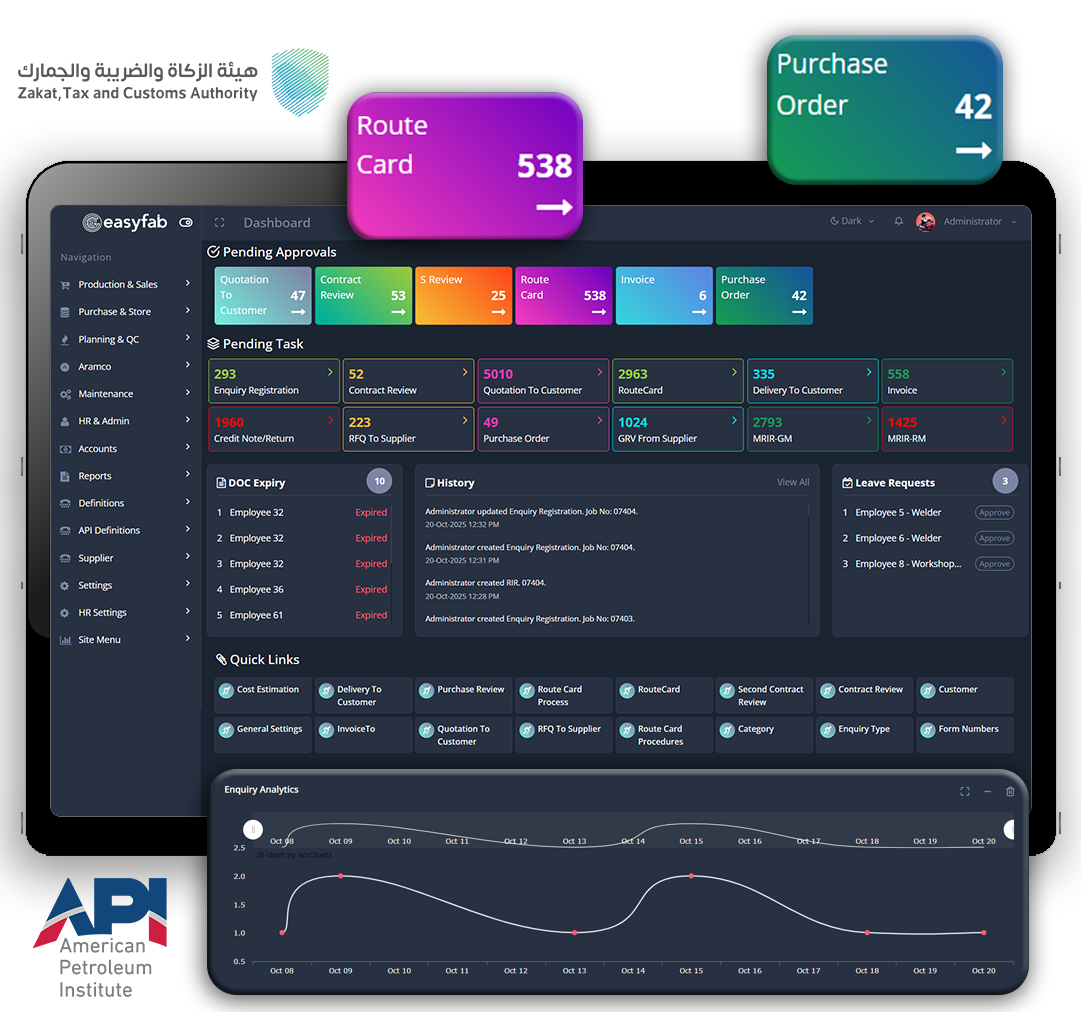Expand the Purchase & Store chevron

[x=188, y=311]
